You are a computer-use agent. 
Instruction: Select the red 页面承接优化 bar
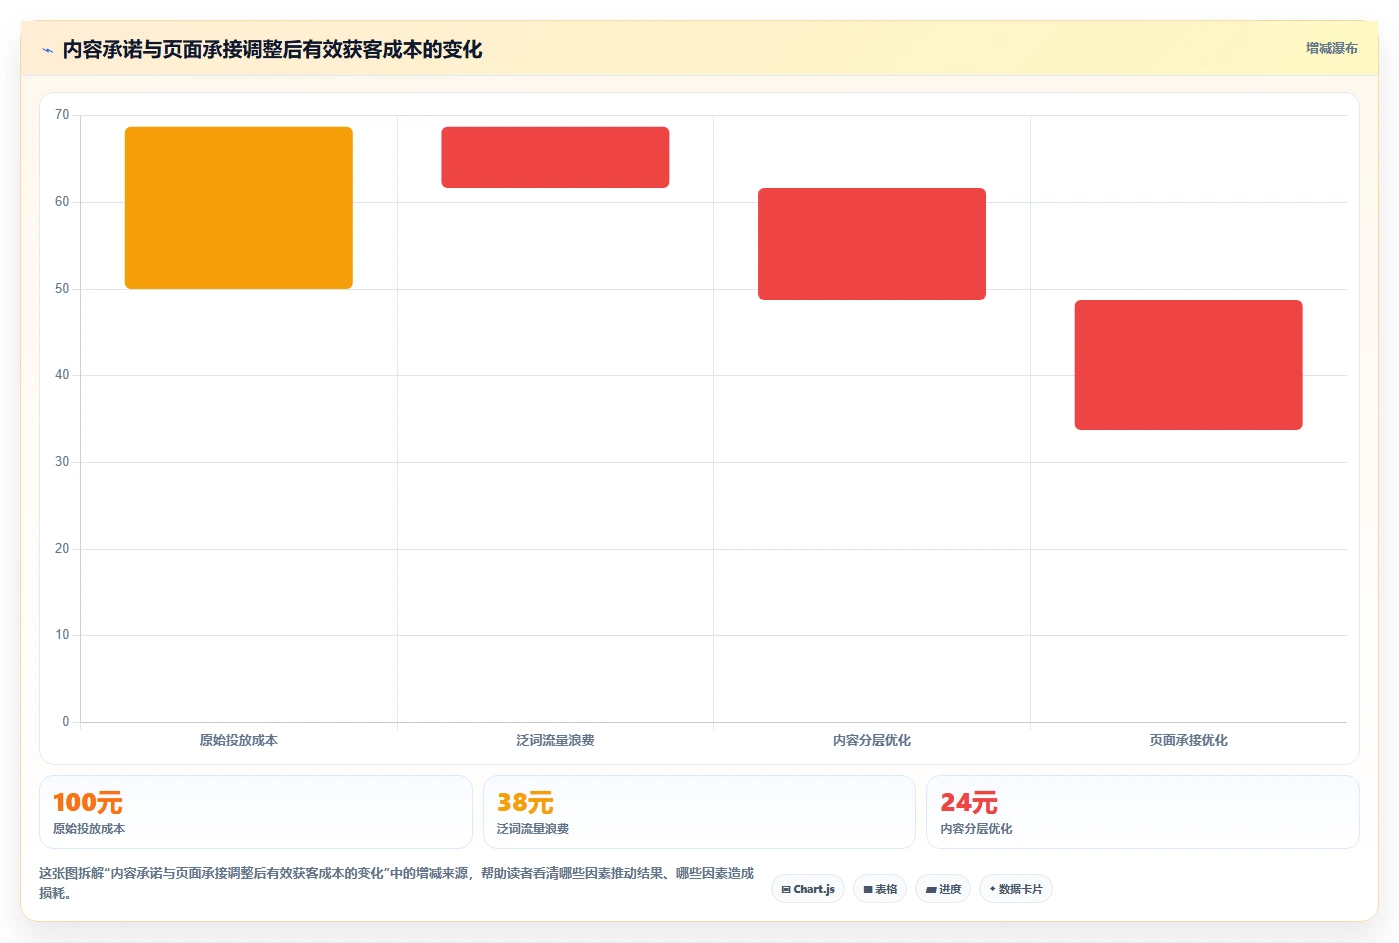click(x=1188, y=365)
